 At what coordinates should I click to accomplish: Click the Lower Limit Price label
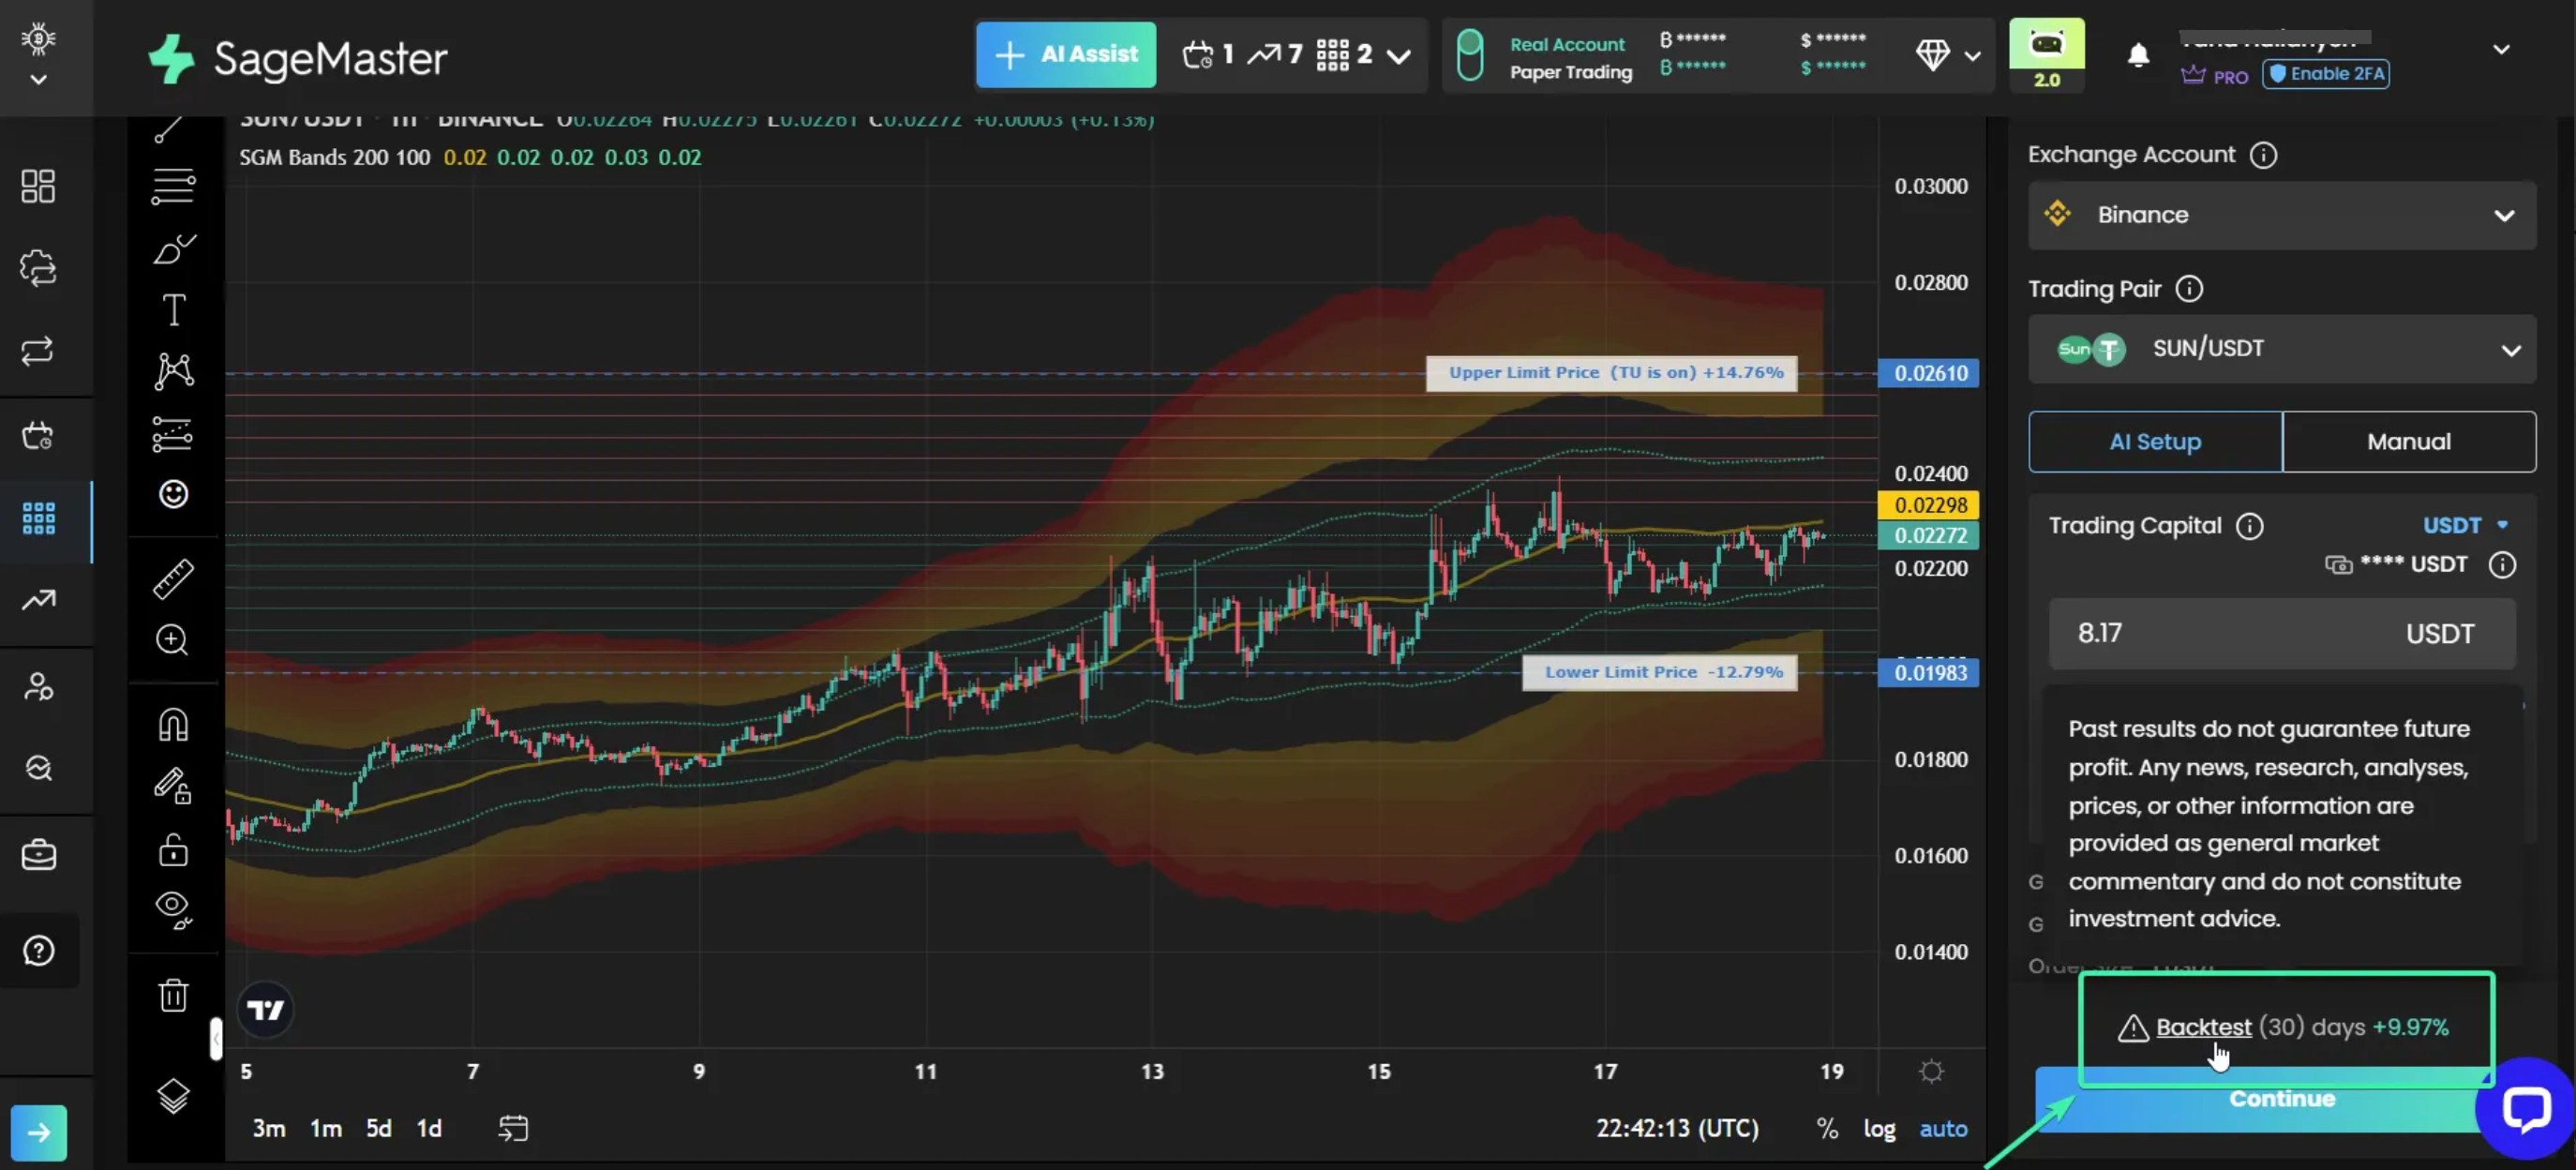tap(1659, 672)
